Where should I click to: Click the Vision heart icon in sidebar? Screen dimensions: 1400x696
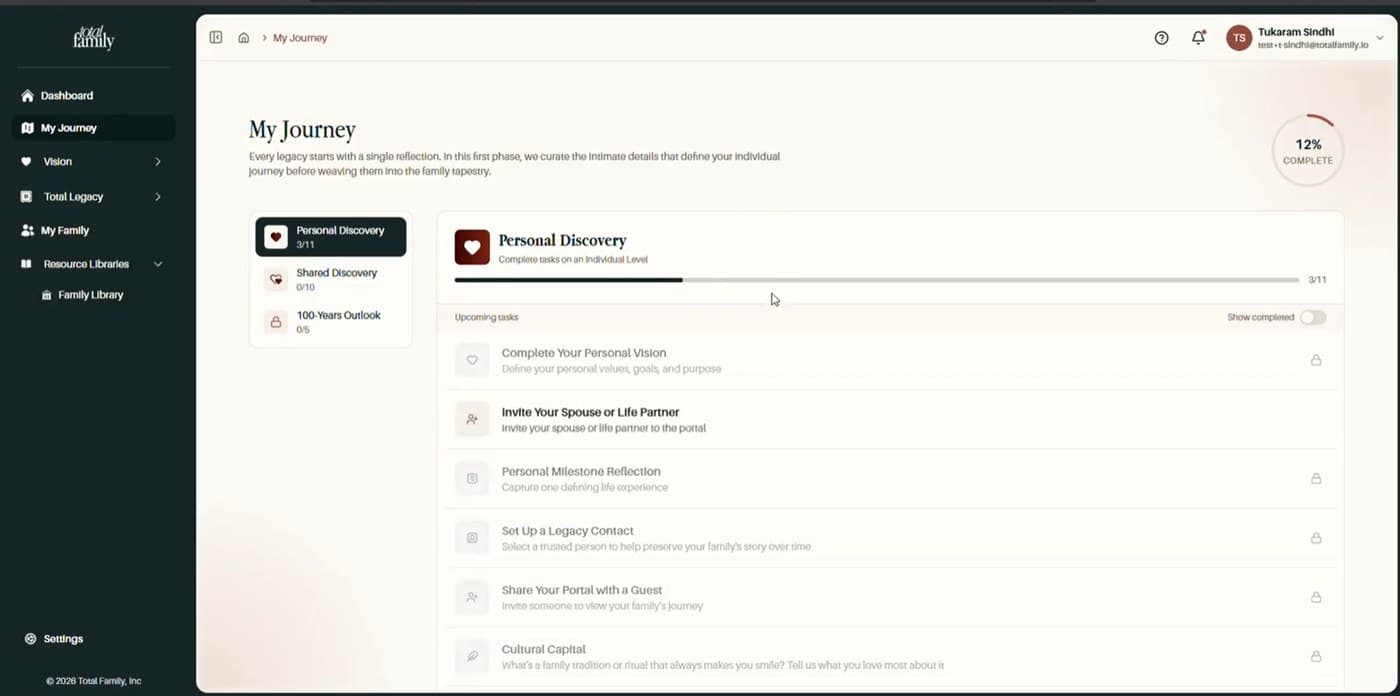click(x=26, y=161)
